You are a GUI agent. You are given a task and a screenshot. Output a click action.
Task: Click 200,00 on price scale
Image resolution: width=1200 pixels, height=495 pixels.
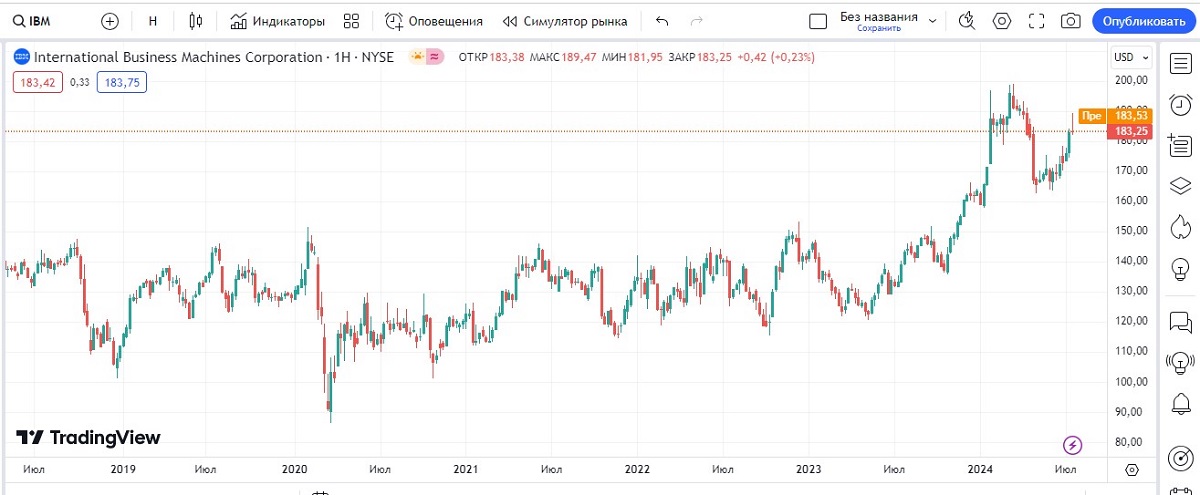click(x=1130, y=80)
